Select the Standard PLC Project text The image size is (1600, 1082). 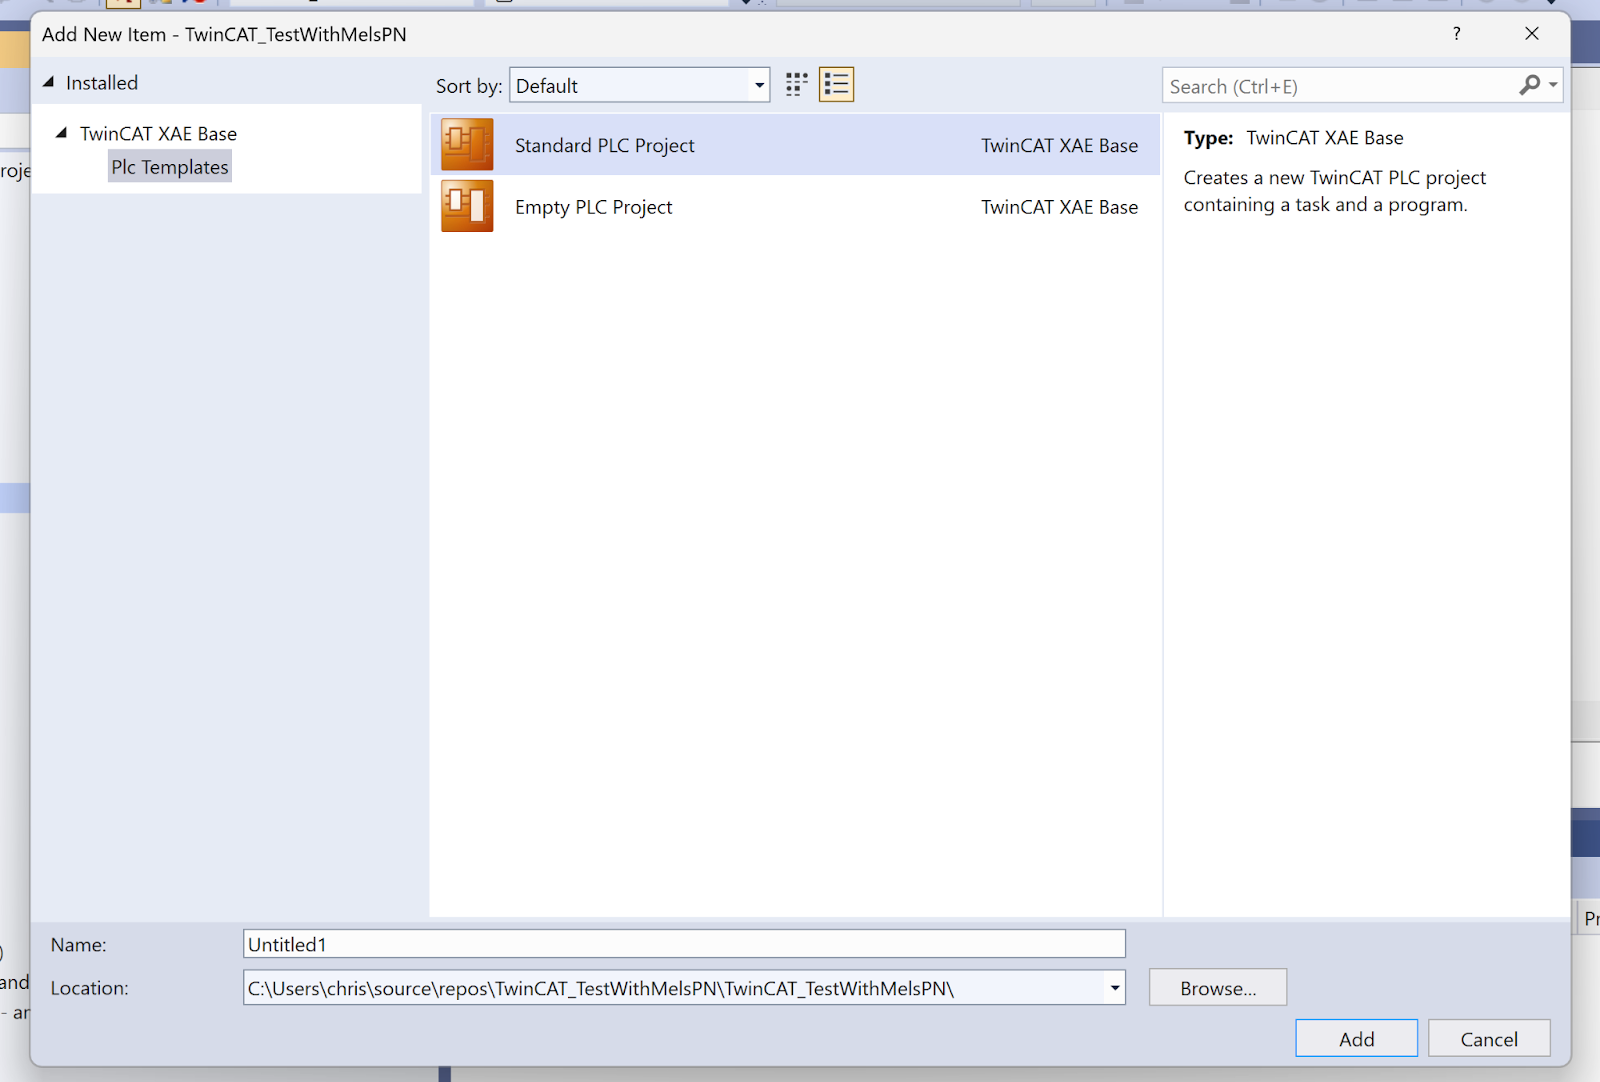(x=604, y=146)
